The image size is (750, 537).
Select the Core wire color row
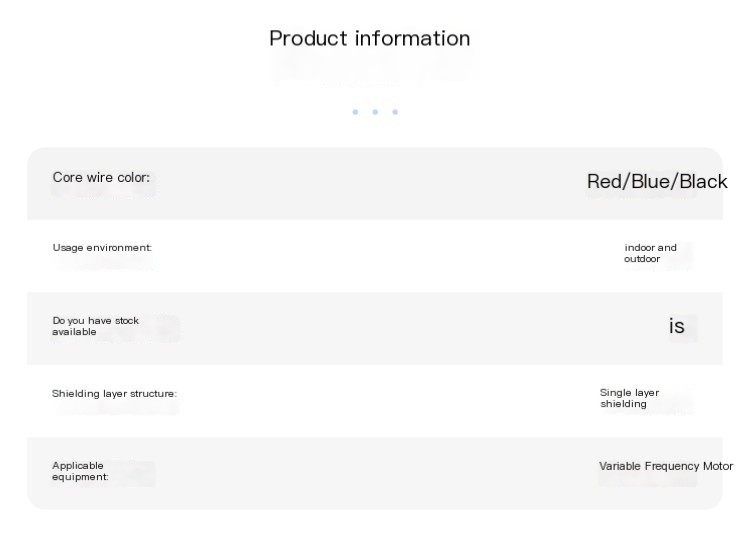(375, 184)
